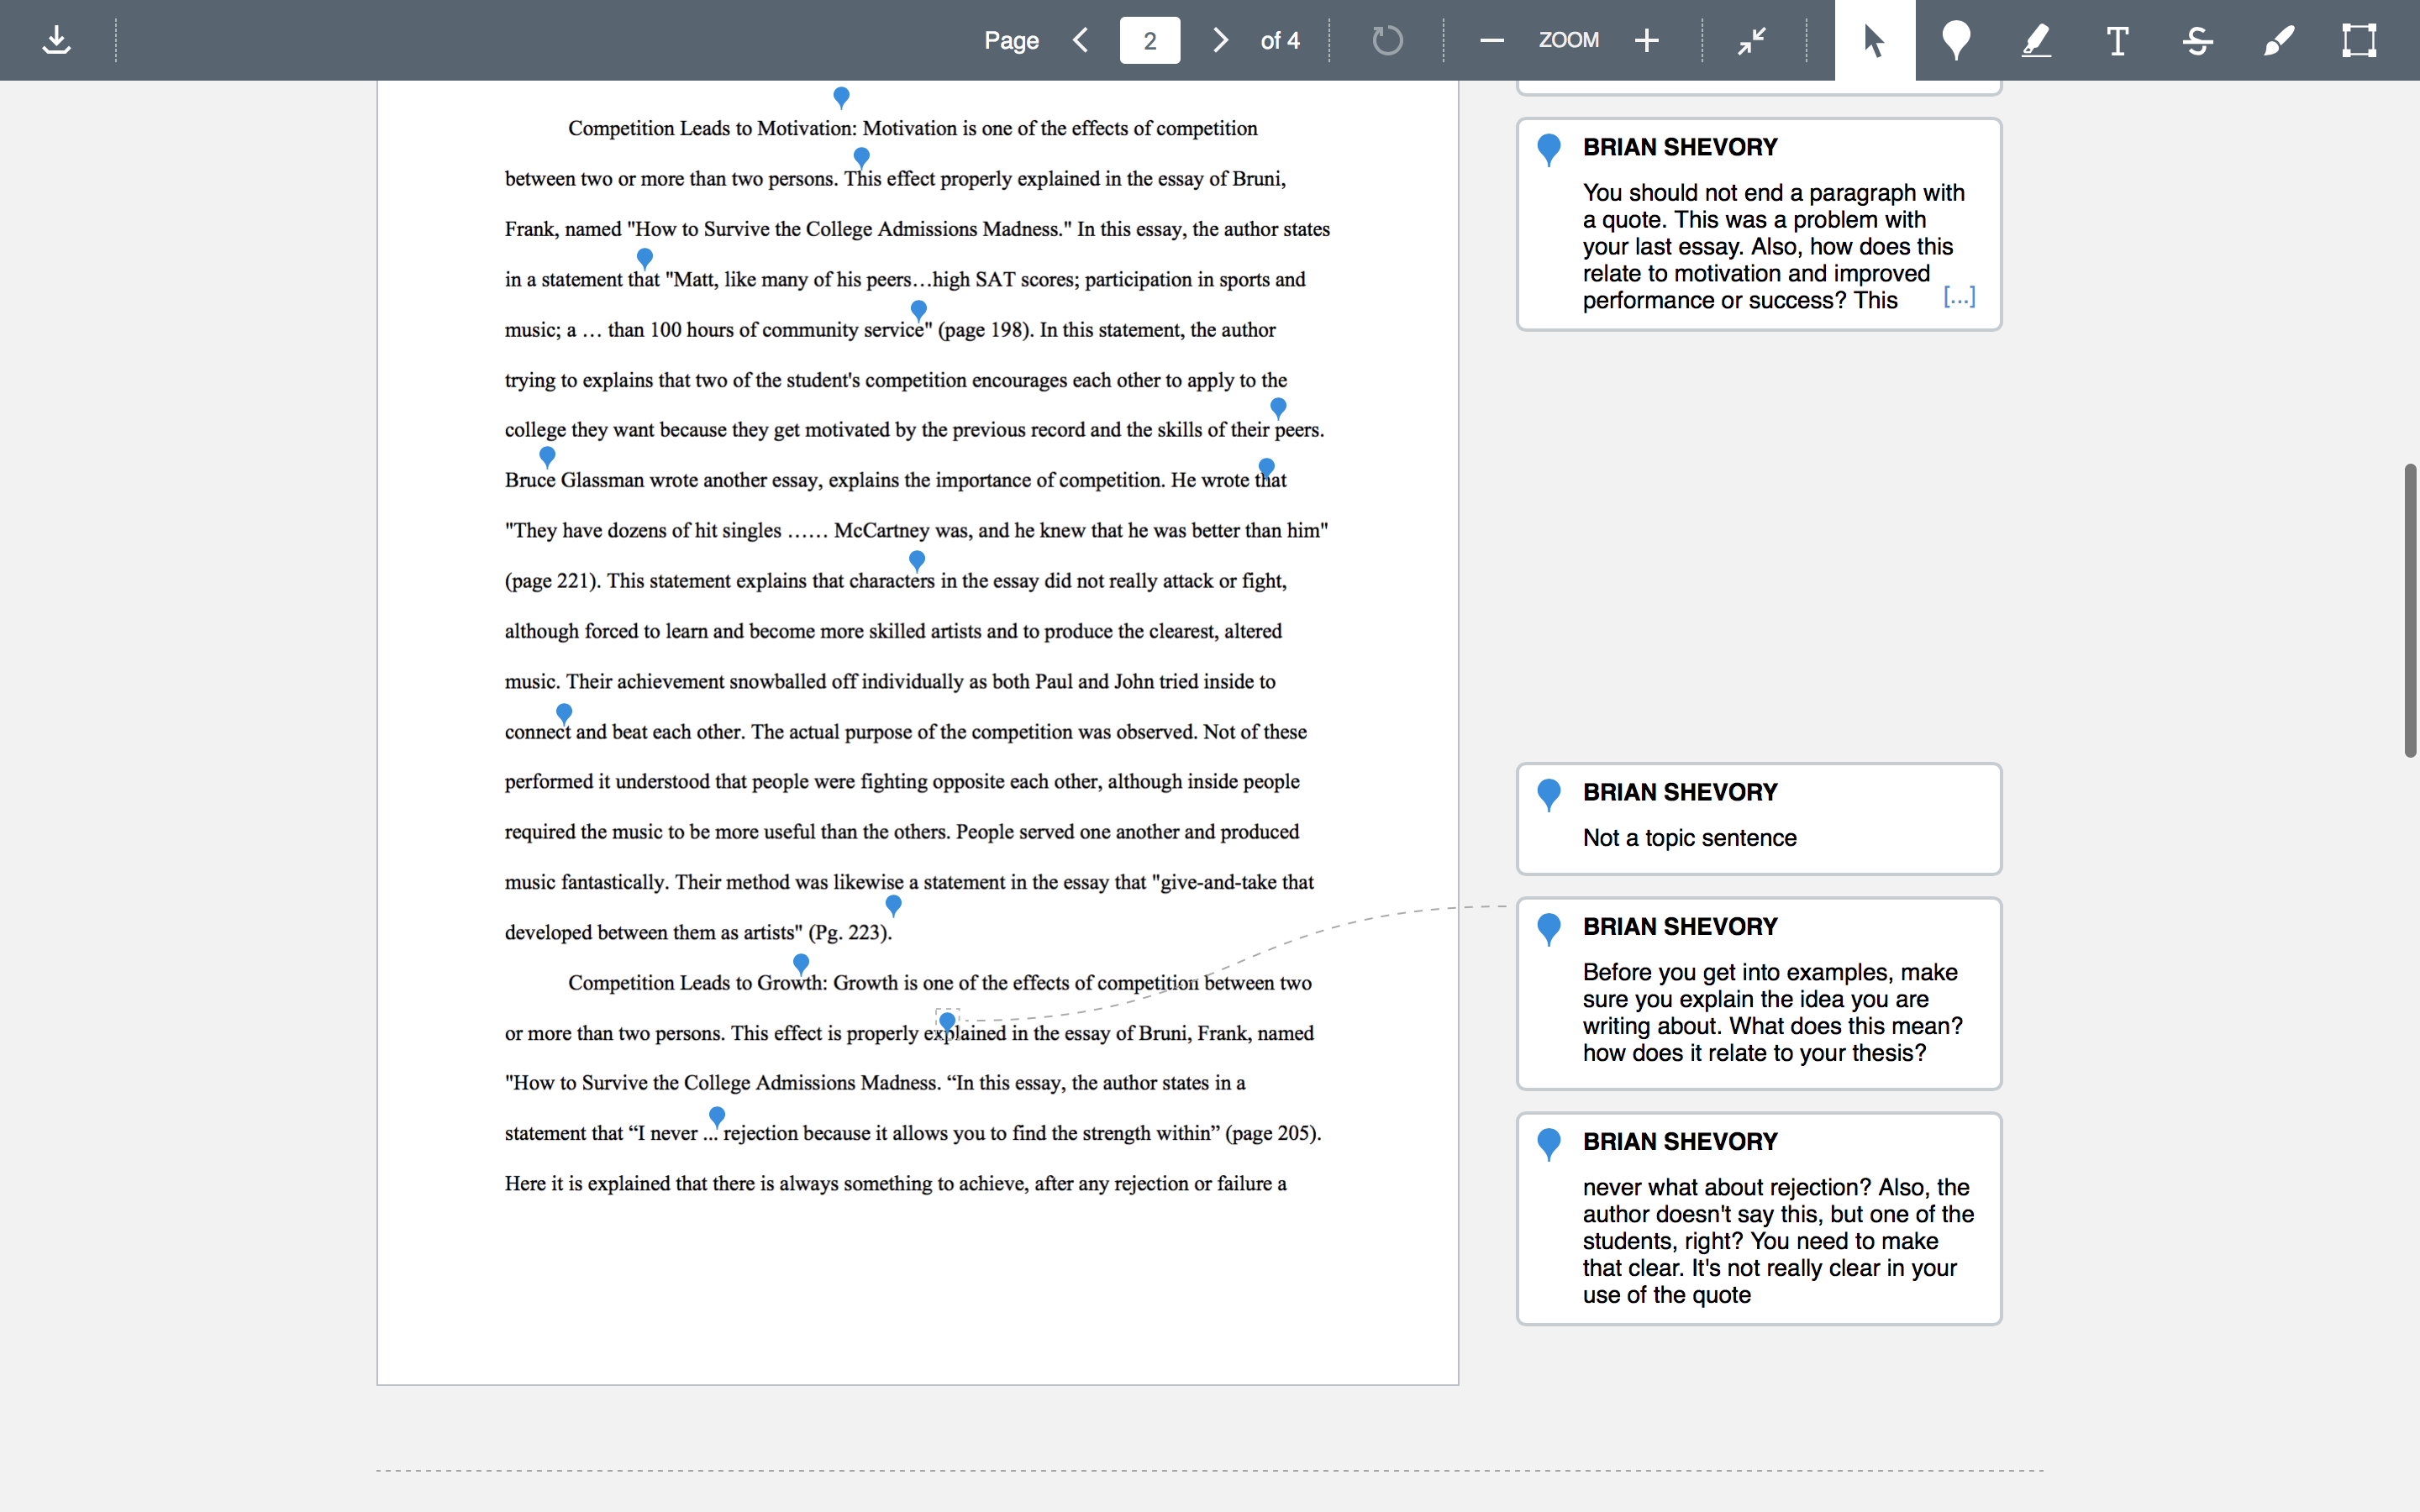Click the download document icon
Screen dimensions: 2420x1512
click(57, 40)
